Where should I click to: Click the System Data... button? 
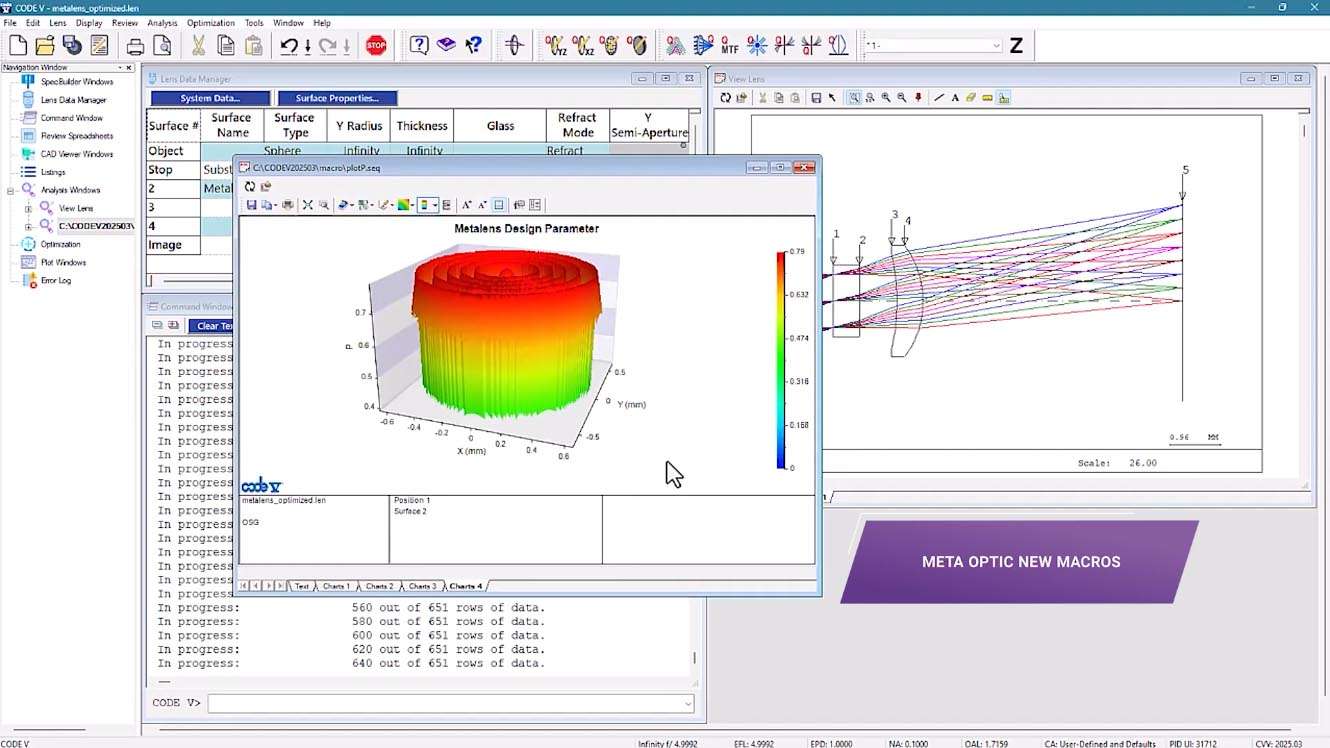coord(210,98)
